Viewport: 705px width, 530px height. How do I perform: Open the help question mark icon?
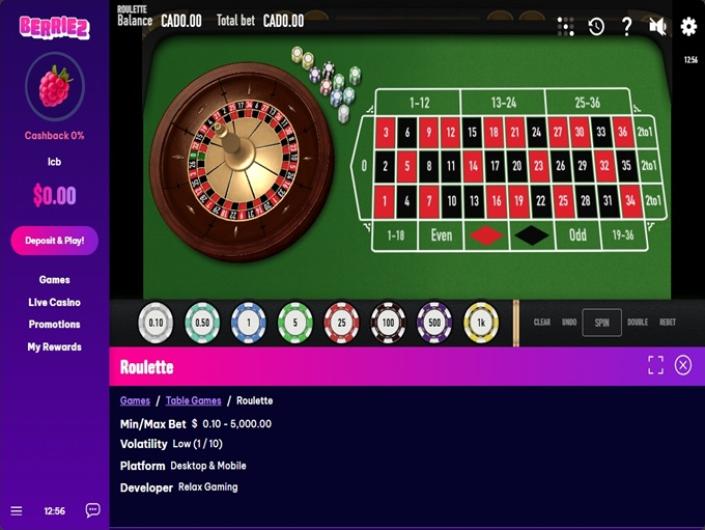(x=626, y=27)
